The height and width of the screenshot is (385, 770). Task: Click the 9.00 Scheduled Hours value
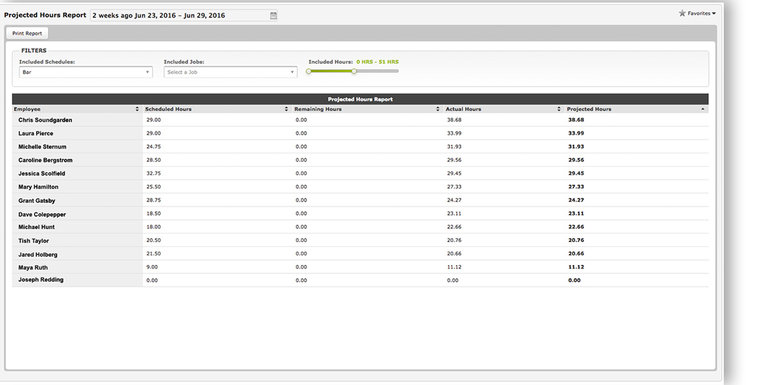[x=152, y=267]
